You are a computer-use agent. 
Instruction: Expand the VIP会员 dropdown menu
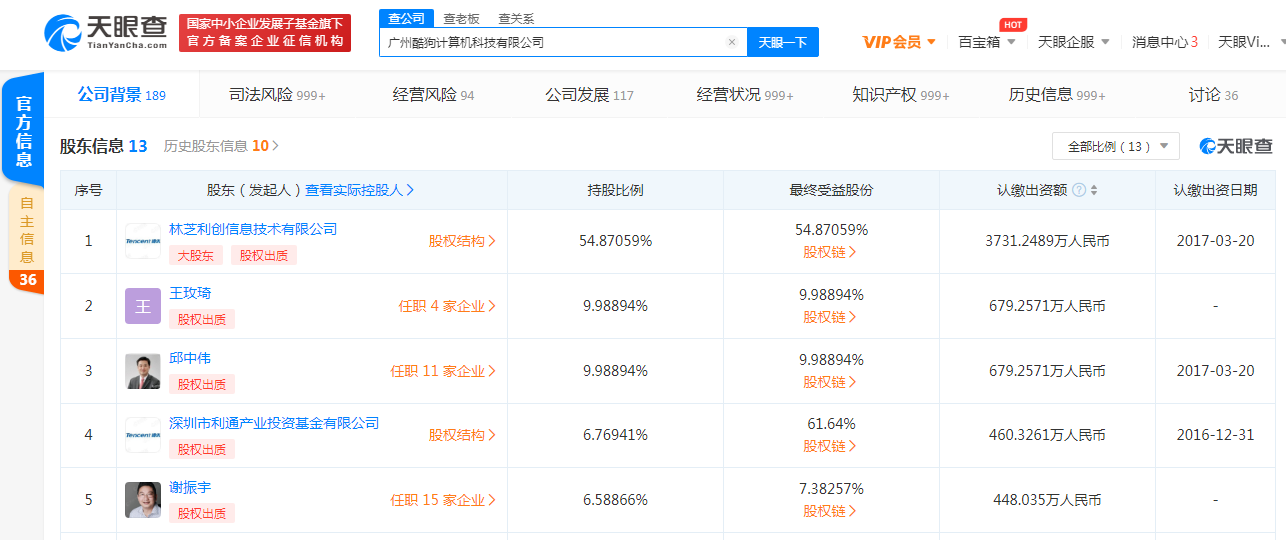[899, 42]
